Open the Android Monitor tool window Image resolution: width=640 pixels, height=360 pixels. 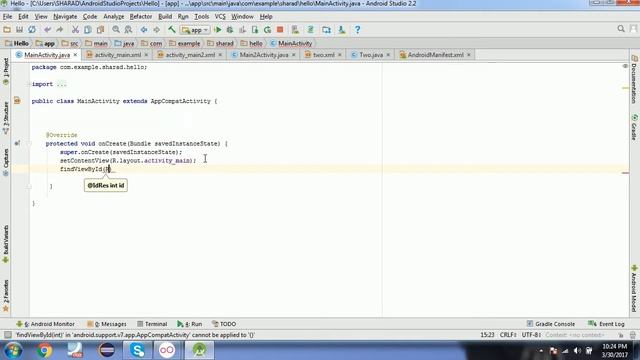[x=45, y=324]
